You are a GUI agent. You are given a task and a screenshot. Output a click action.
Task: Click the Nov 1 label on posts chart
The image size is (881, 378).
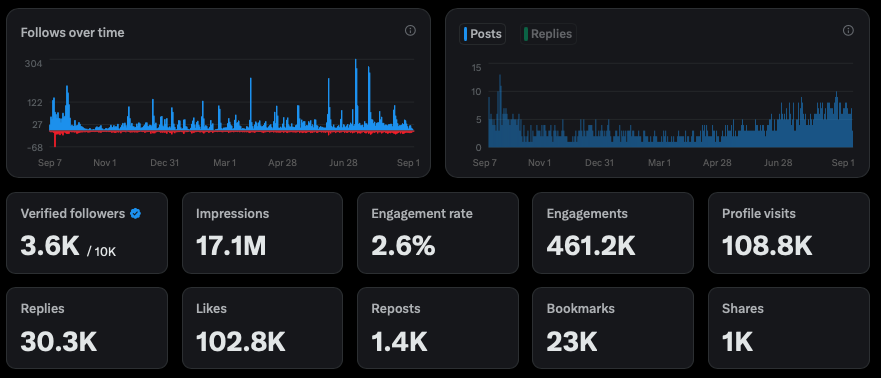click(539, 163)
